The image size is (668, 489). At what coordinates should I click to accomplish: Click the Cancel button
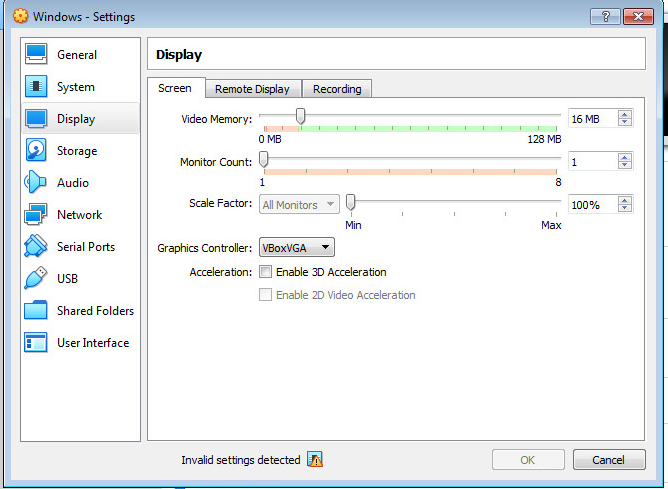(609, 460)
